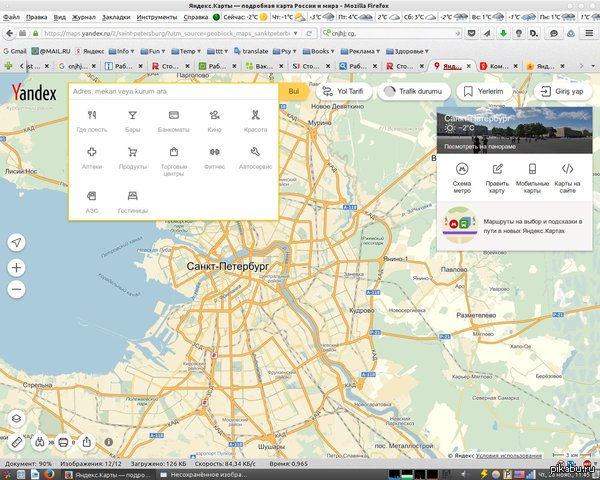The image size is (600, 480).
Task: Open the new Yandex Maps routes promo
Action: pos(515,226)
